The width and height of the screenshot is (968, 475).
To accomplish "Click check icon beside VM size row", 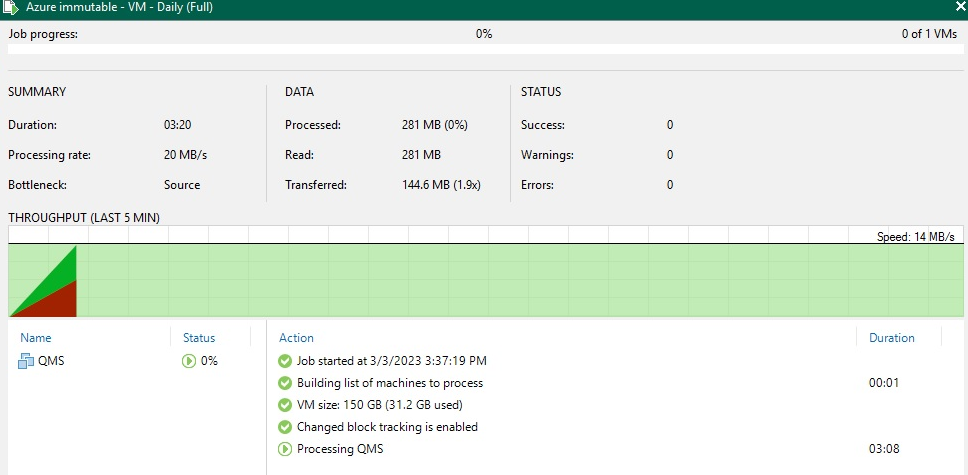I will coord(285,405).
